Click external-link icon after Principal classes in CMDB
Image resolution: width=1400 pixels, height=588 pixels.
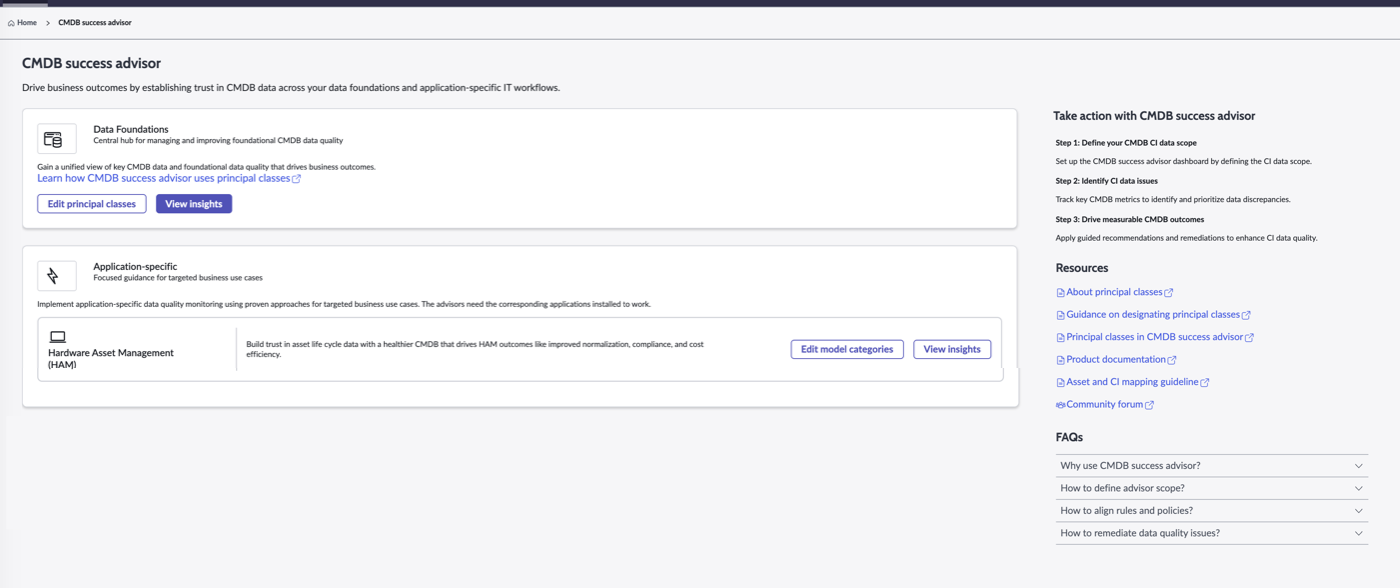click(1249, 338)
